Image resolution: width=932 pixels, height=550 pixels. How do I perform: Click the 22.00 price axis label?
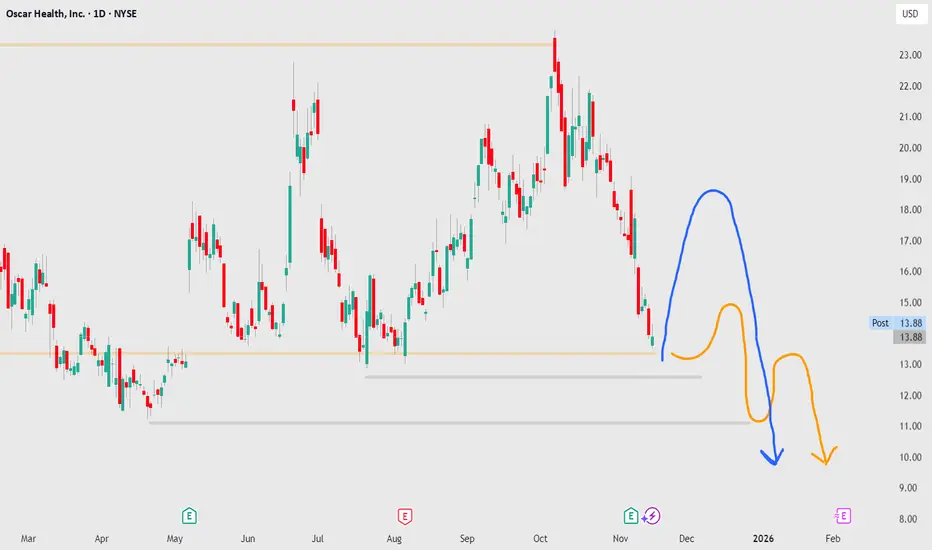910,86
